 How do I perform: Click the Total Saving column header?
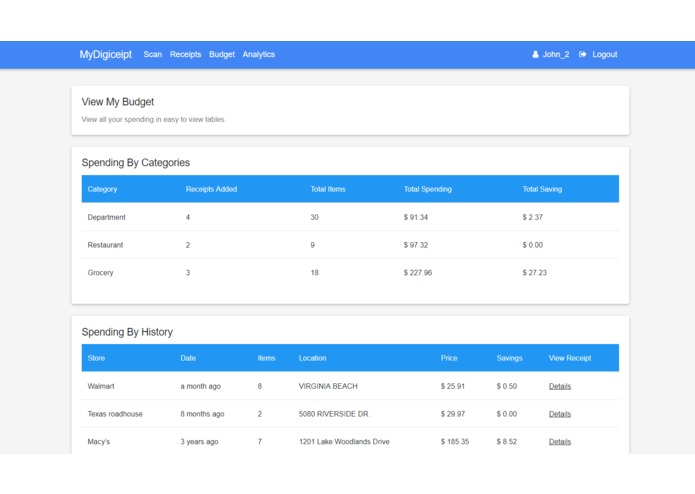tap(542, 189)
